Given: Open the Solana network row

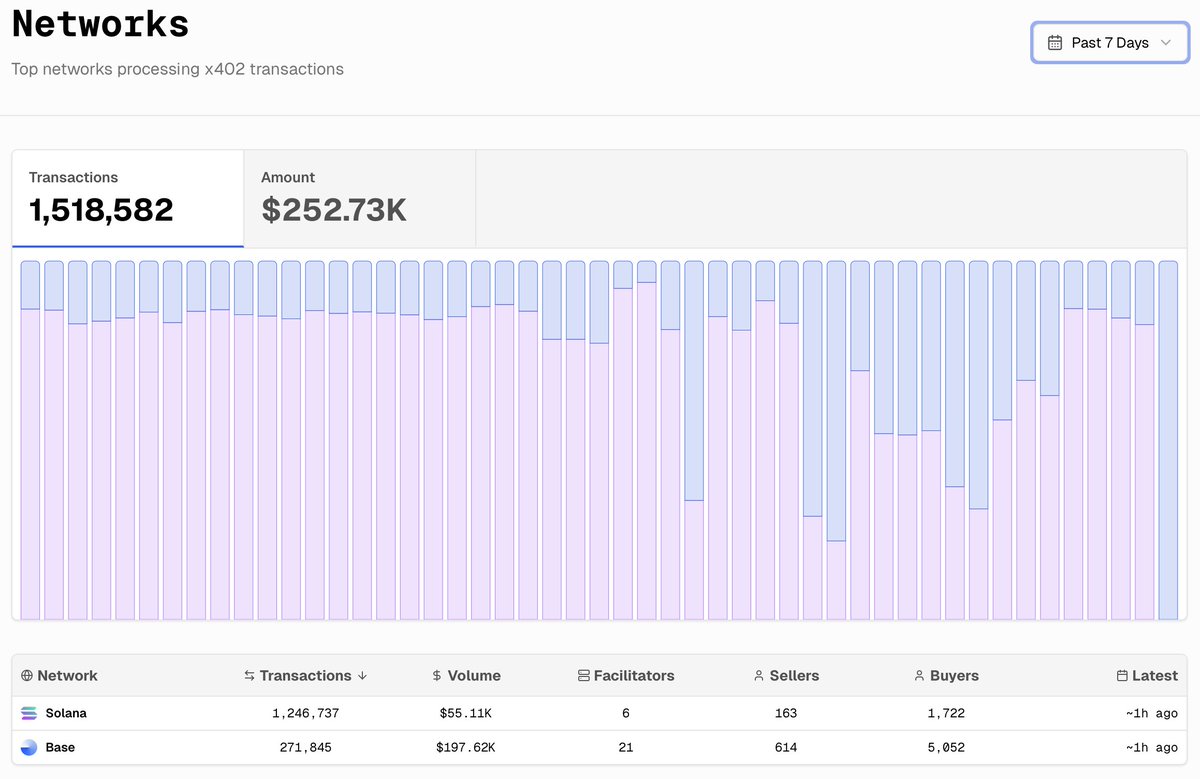Looking at the screenshot, I should (x=66, y=713).
